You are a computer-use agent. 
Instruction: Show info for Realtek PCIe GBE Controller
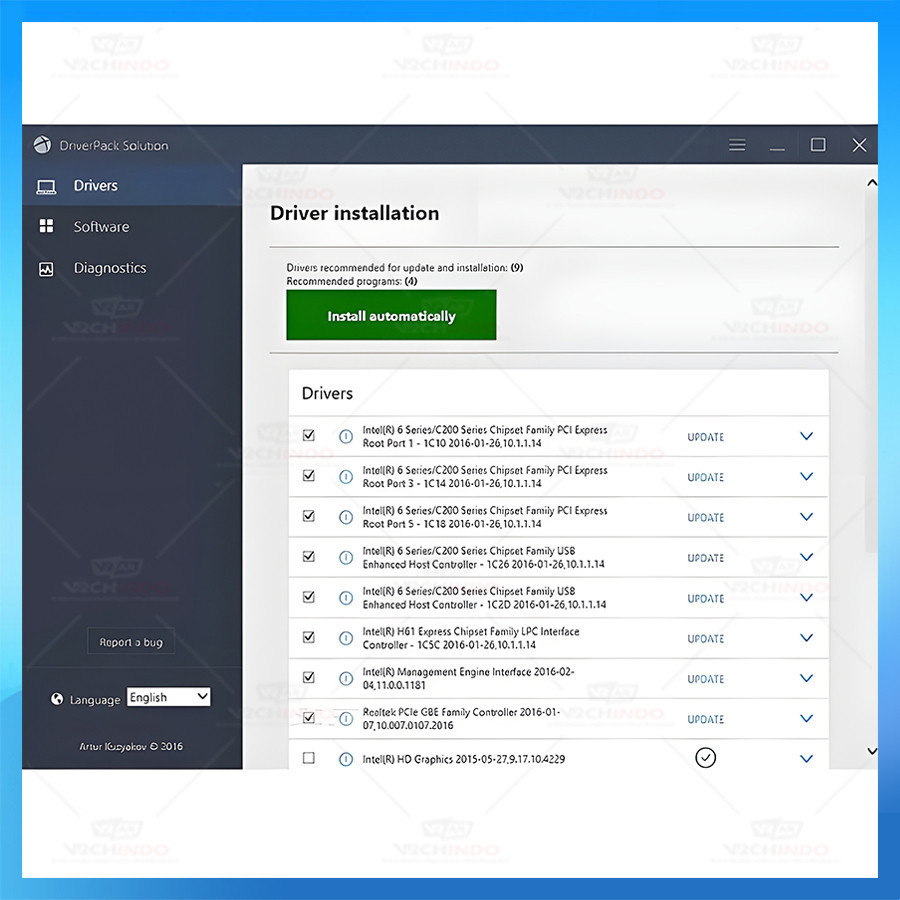pyautogui.click(x=346, y=719)
